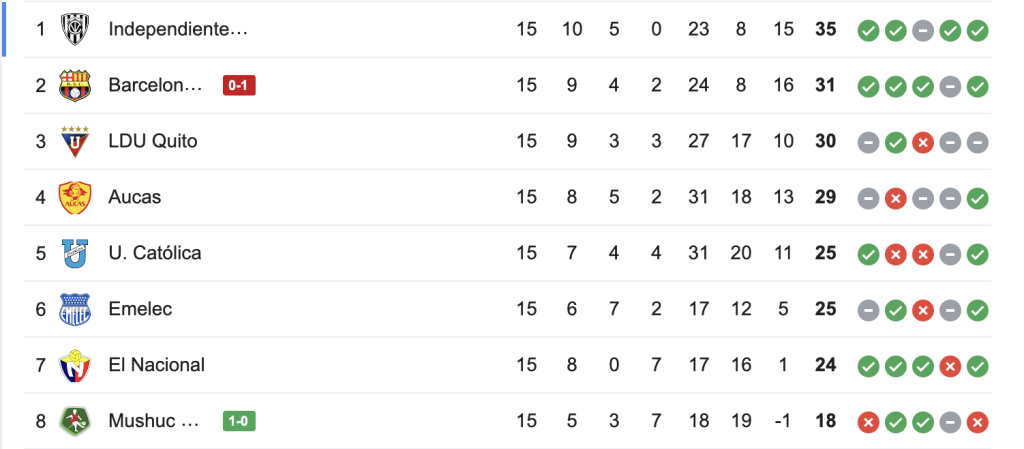
Task: Click the El Nacional club crest
Action: click(75, 365)
